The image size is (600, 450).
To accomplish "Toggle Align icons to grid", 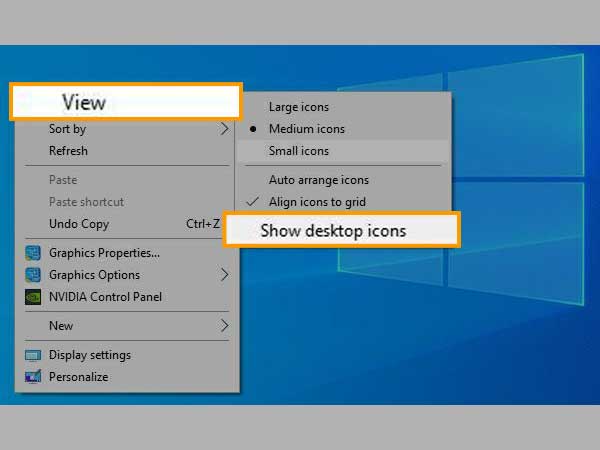I will click(344, 202).
